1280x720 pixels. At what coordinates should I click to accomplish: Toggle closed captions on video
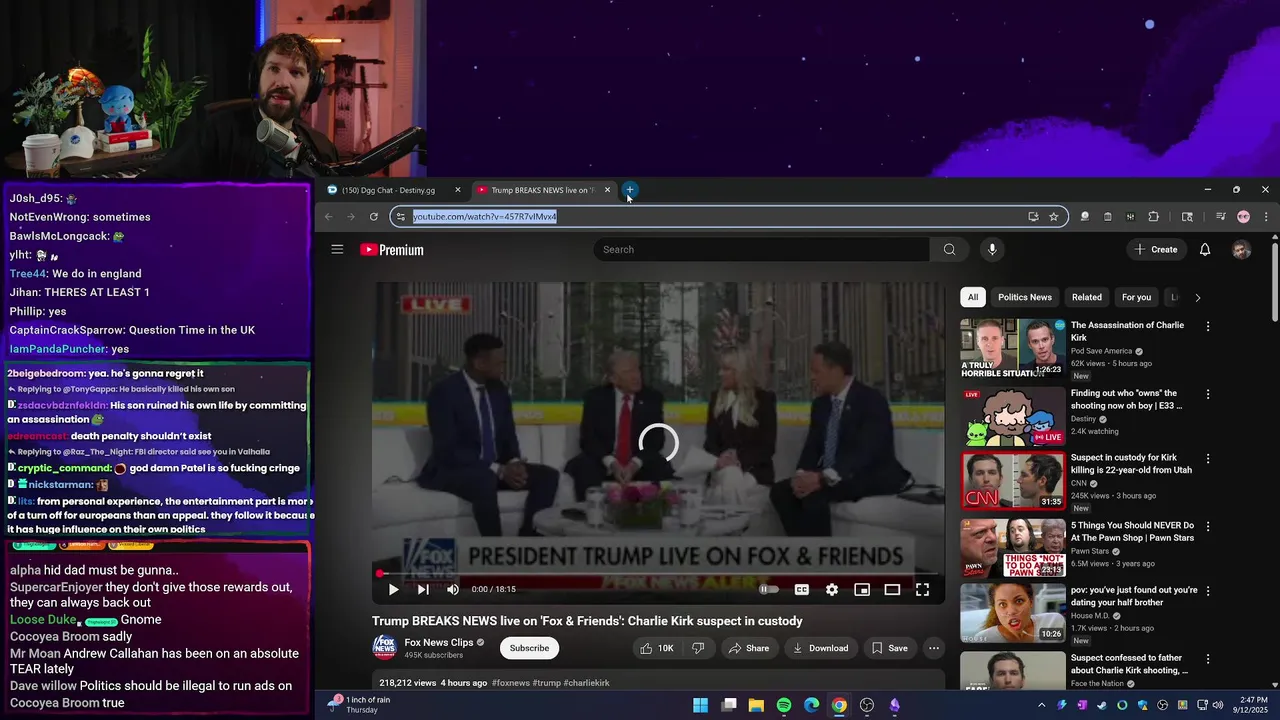click(801, 589)
